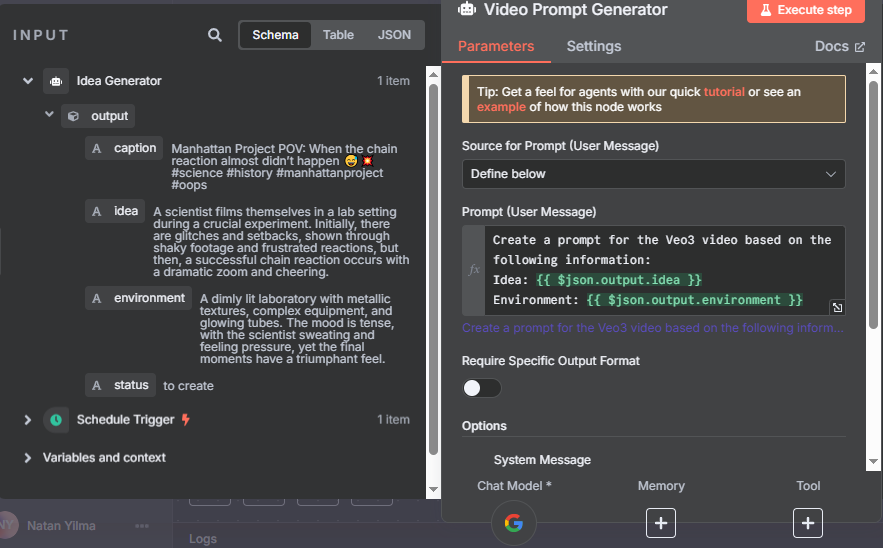Open the Docs link
Viewport: 883px width, 548px height.
(x=840, y=46)
